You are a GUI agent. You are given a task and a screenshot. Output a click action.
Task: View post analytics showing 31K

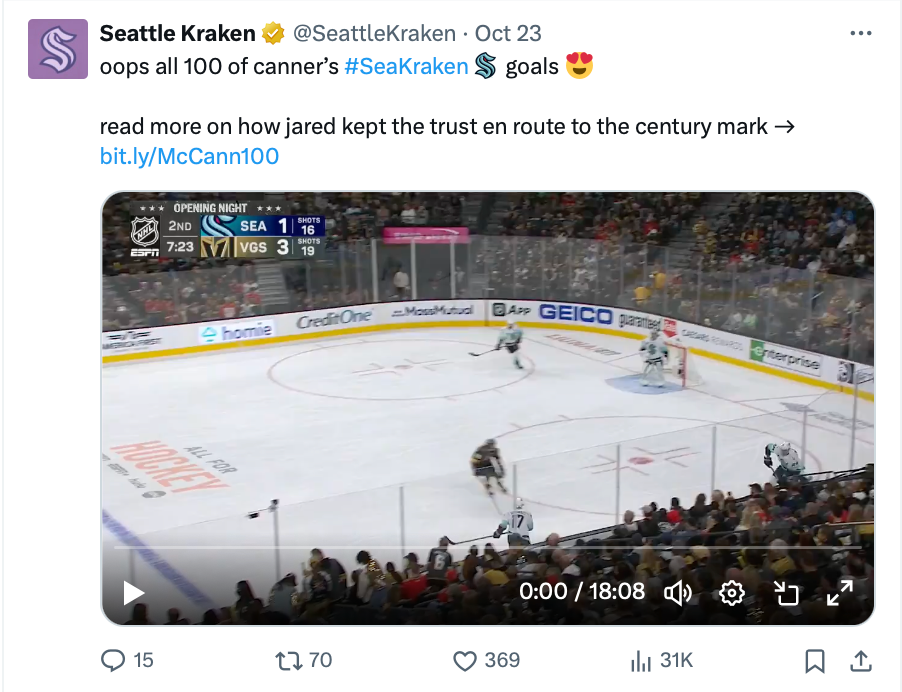[662, 660]
